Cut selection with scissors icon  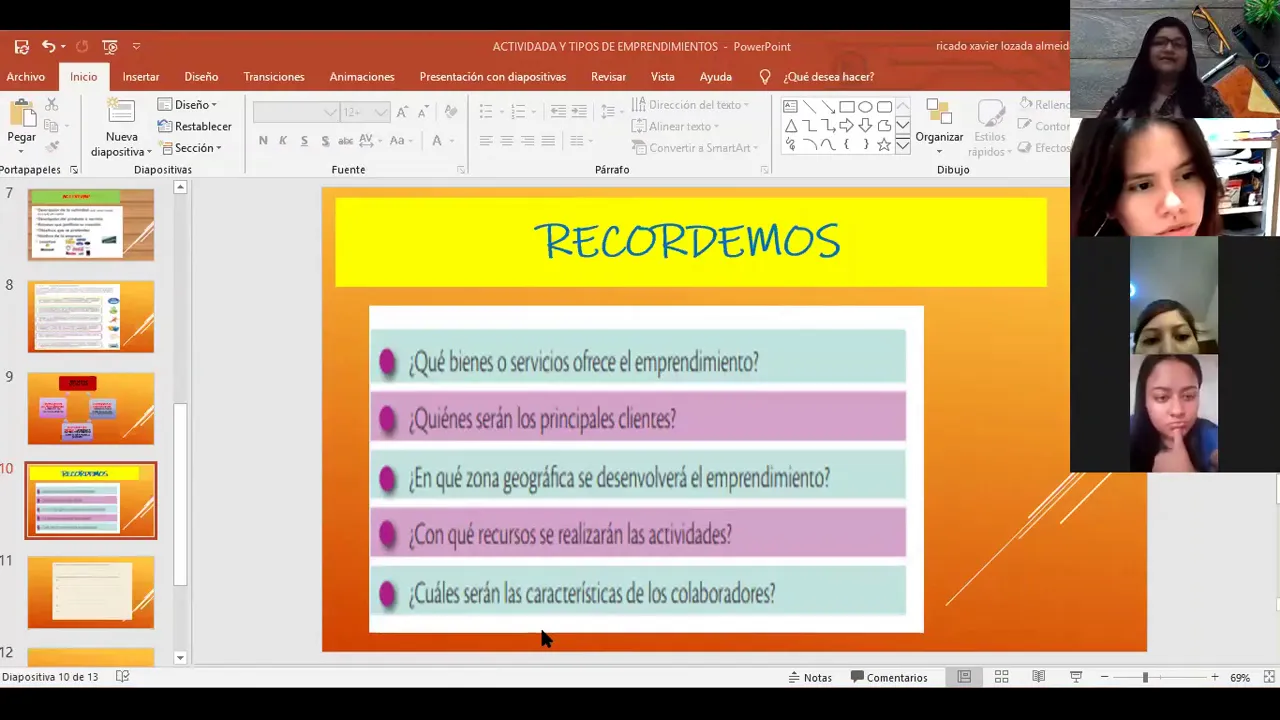pos(51,104)
